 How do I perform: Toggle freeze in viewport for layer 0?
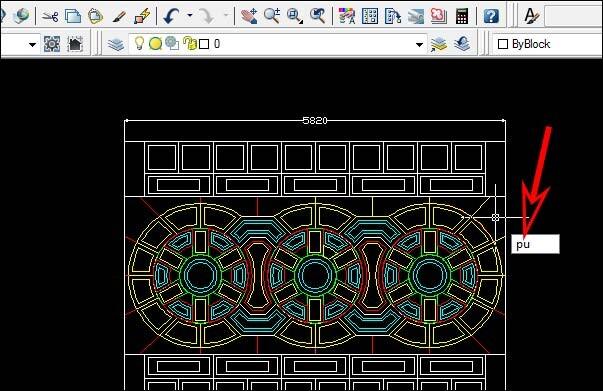(172, 44)
